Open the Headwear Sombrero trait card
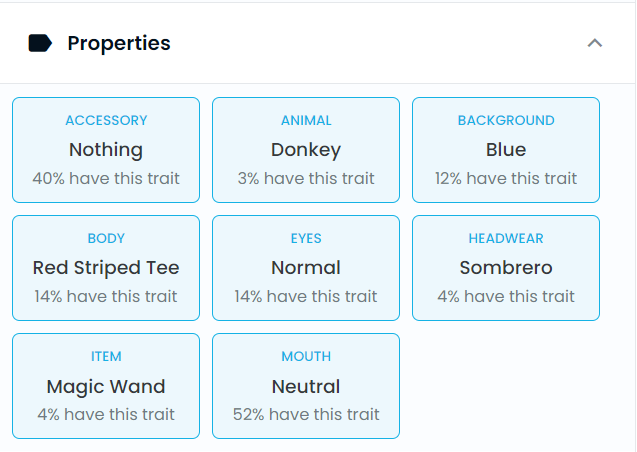 click(506, 268)
